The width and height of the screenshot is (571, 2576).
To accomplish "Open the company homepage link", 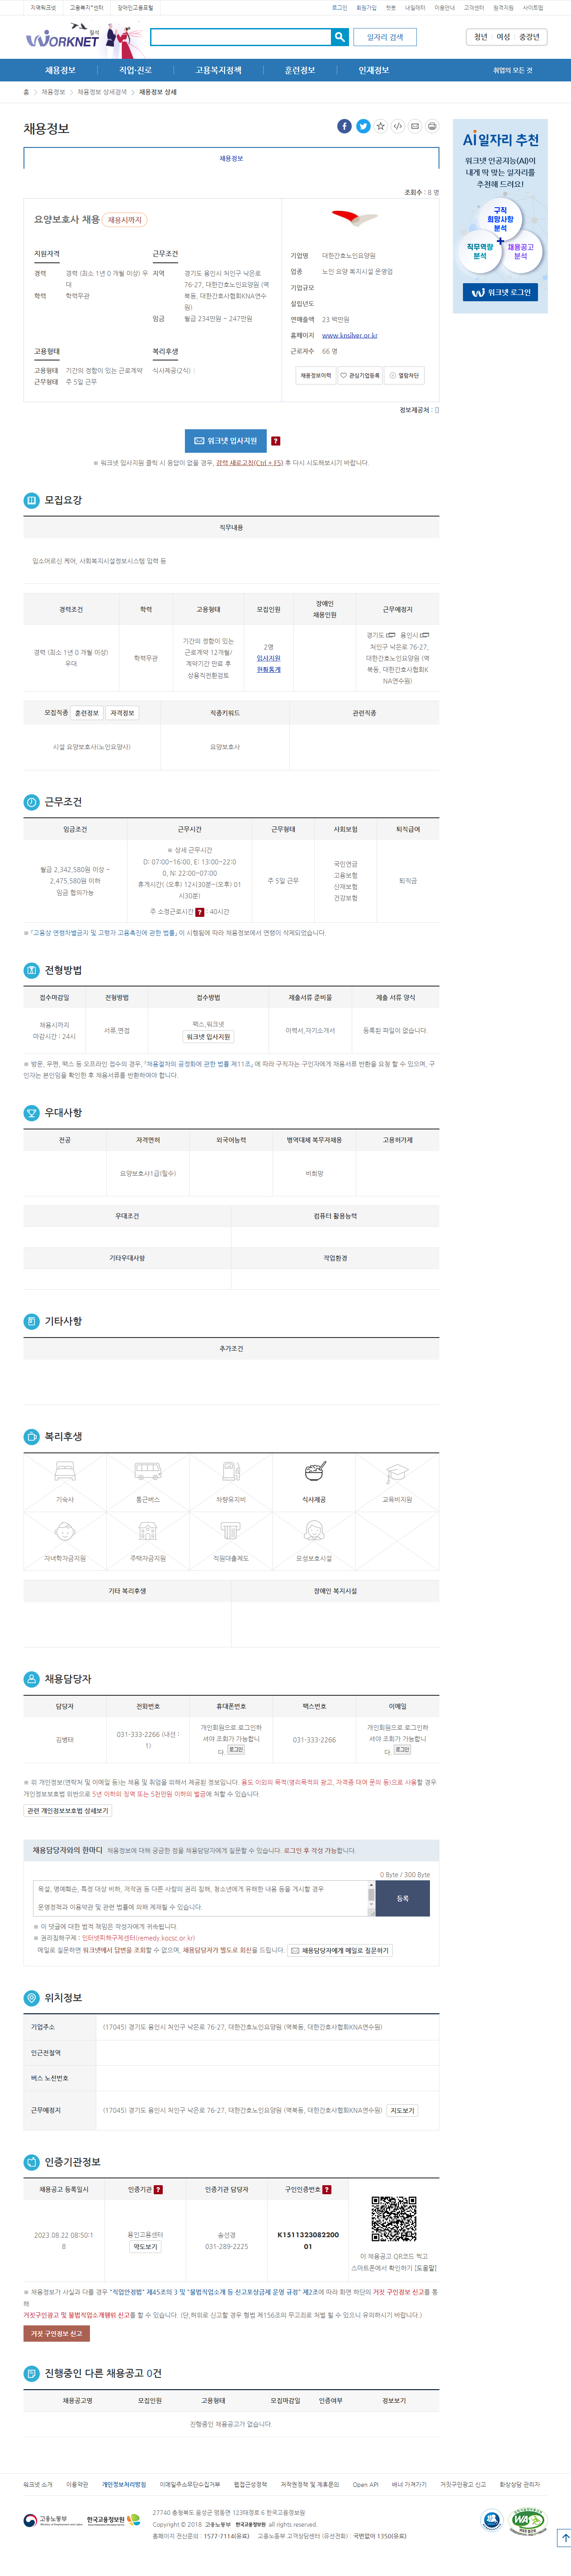I will click(x=349, y=336).
